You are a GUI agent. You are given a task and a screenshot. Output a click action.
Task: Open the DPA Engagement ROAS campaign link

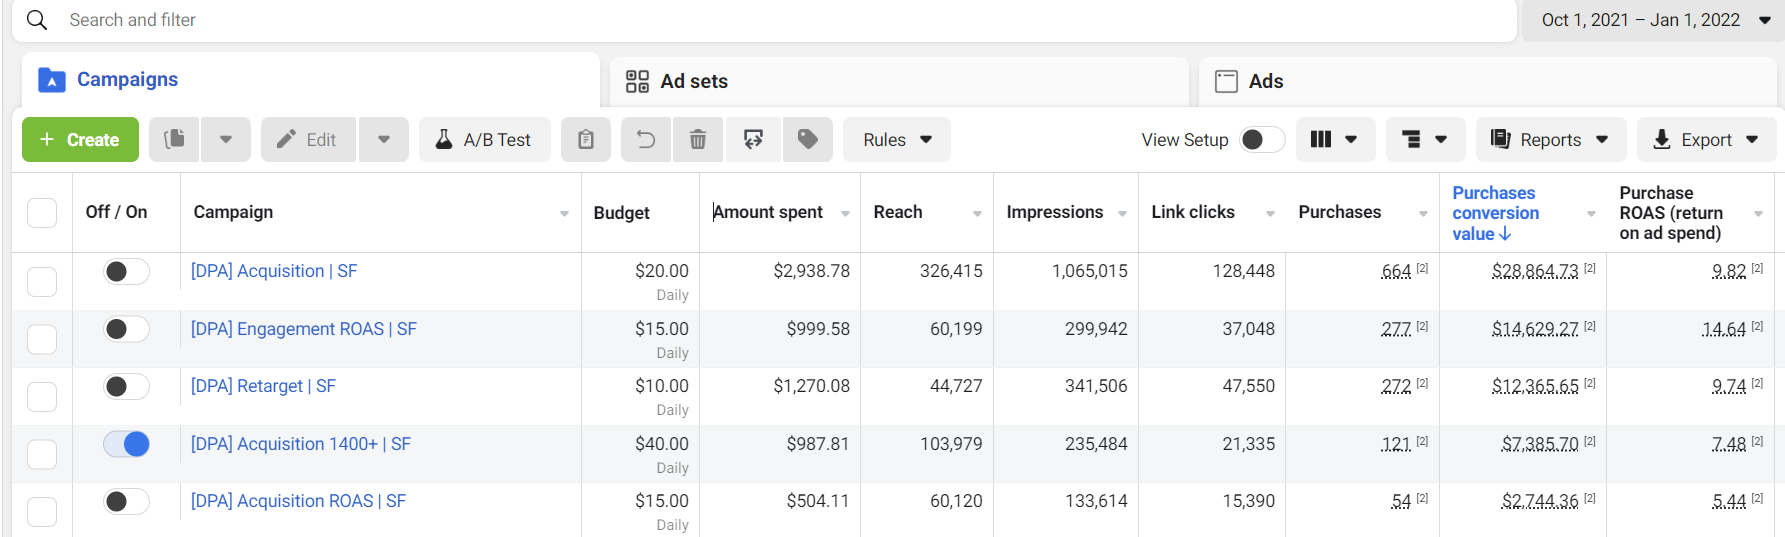tap(304, 329)
